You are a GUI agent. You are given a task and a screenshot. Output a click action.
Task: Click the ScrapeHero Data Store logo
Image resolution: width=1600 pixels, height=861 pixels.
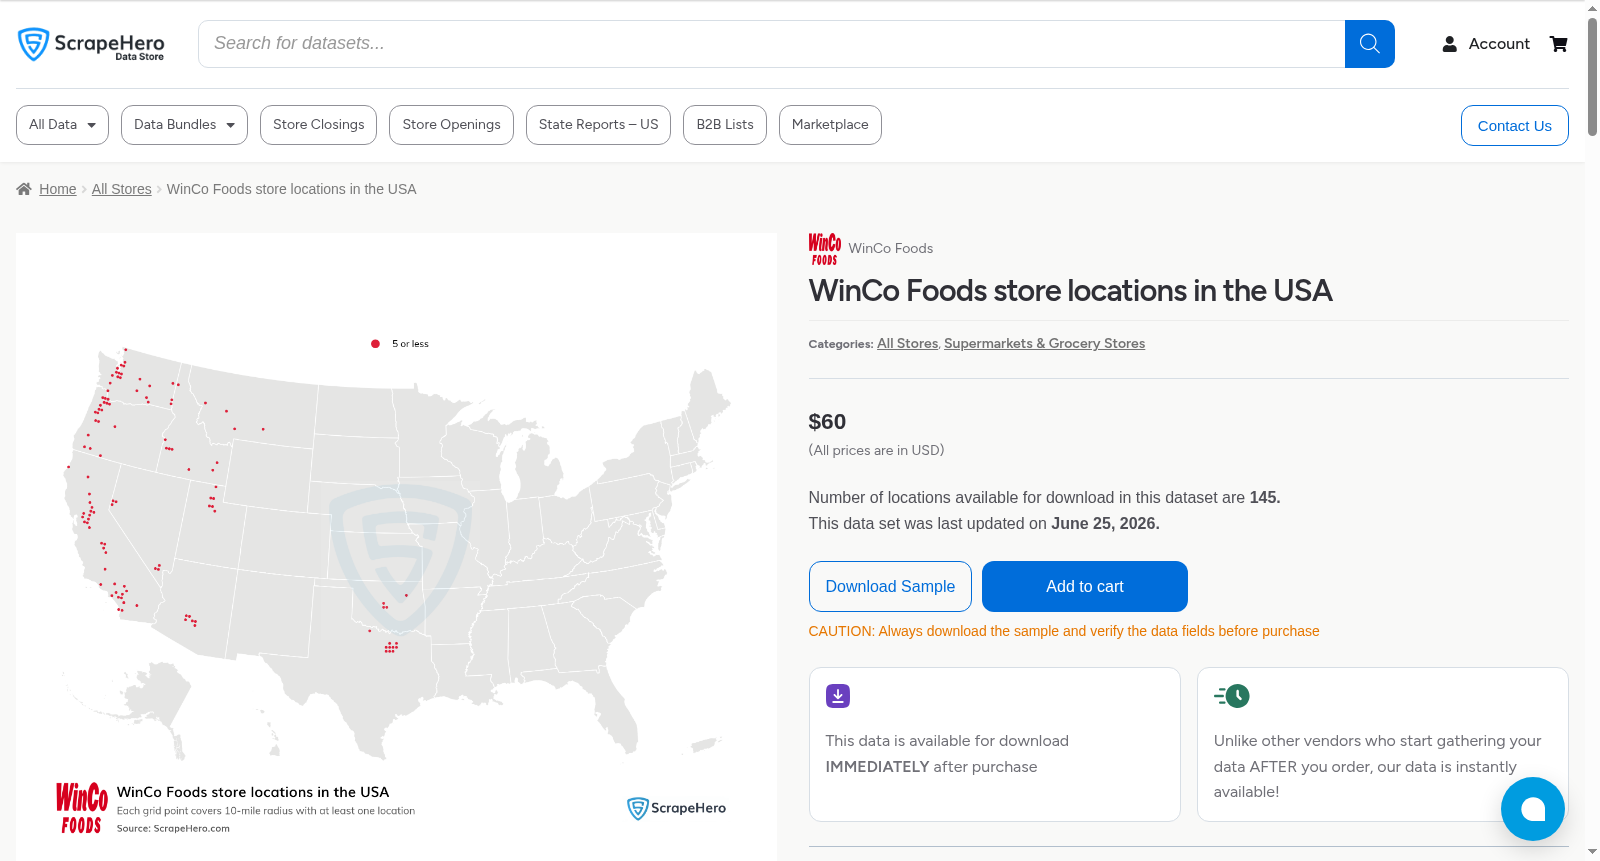(91, 44)
